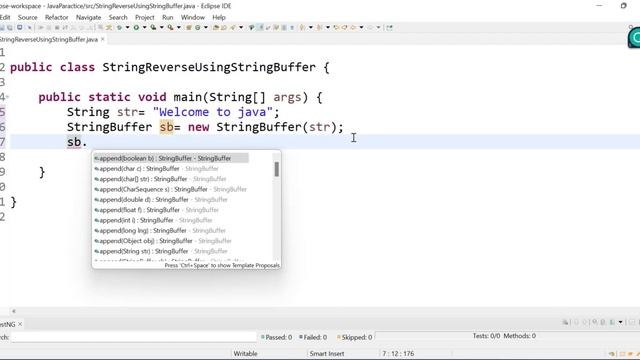This screenshot has height=360, width=640.
Task: Open the Source menu
Action: pos(27,18)
